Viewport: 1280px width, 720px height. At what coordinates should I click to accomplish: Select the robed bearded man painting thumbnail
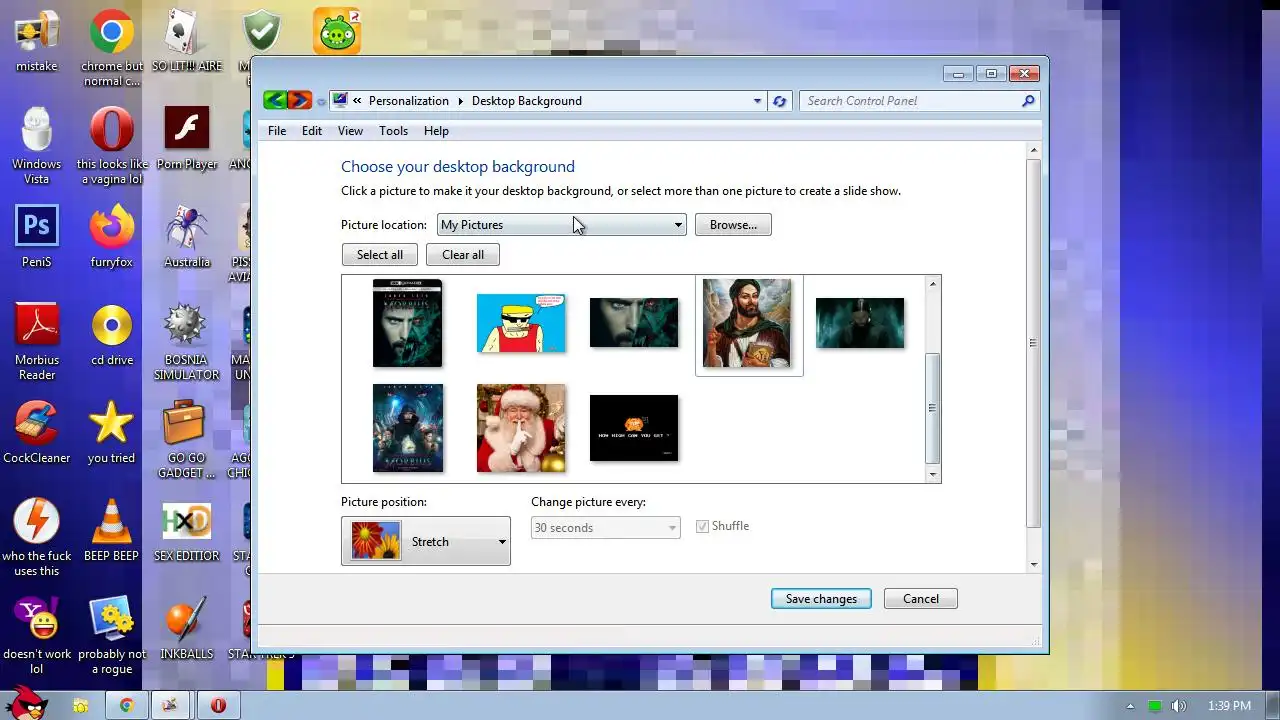click(747, 323)
